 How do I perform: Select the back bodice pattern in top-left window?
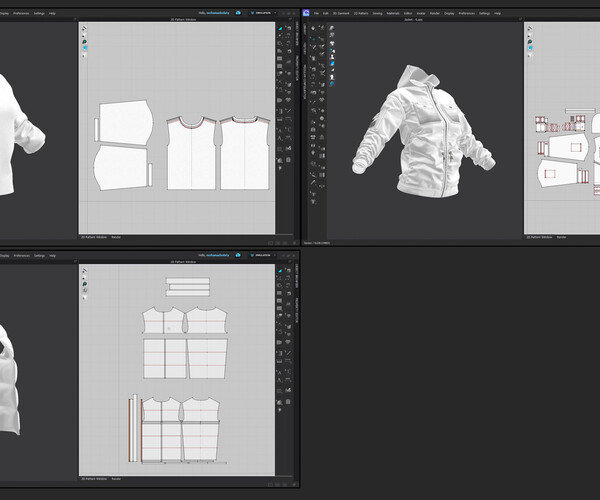tap(245, 153)
